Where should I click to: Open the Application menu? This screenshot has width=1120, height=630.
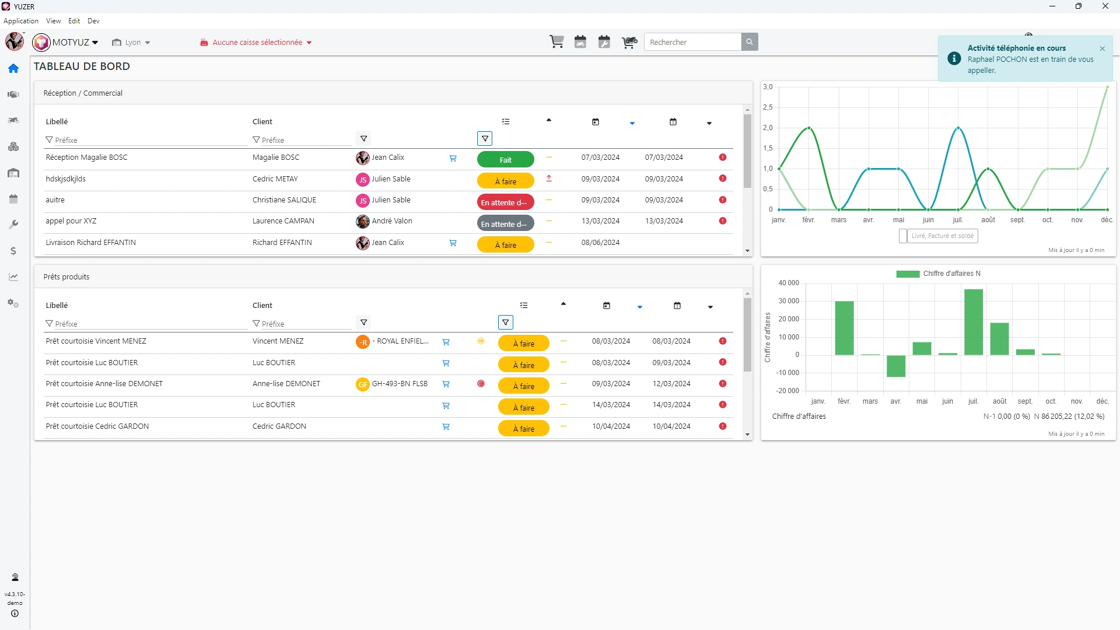pos(21,21)
